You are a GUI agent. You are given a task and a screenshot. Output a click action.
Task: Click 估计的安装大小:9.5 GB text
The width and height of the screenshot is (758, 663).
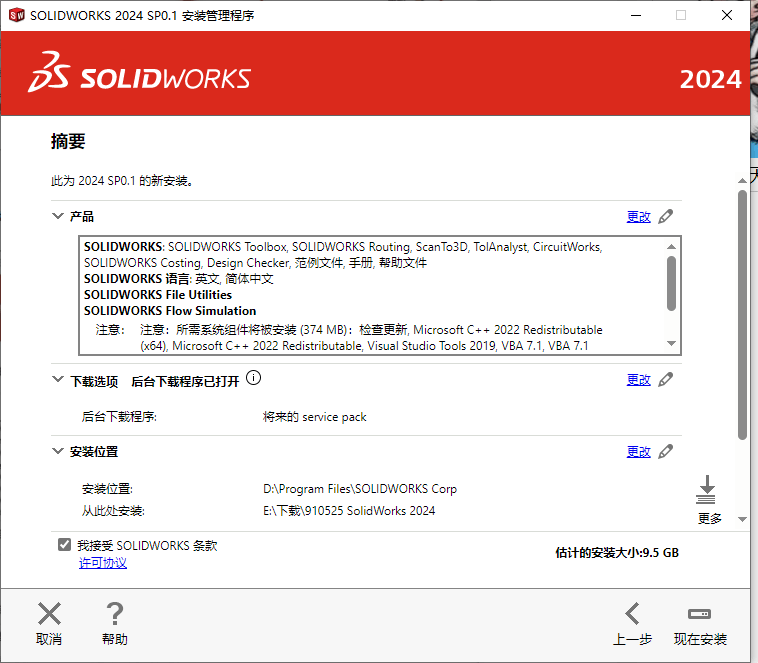click(x=617, y=553)
